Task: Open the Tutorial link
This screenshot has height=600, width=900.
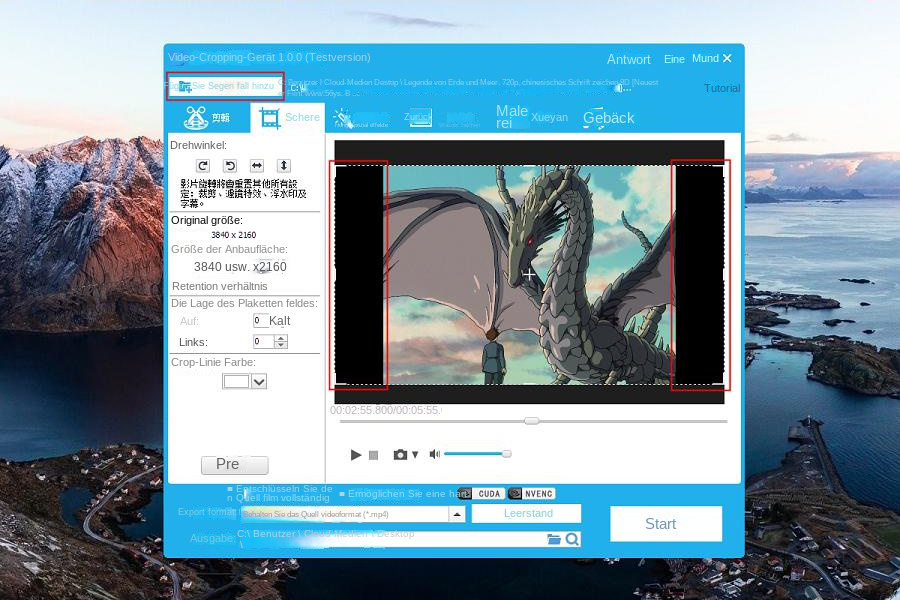Action: pyautogui.click(x=721, y=88)
